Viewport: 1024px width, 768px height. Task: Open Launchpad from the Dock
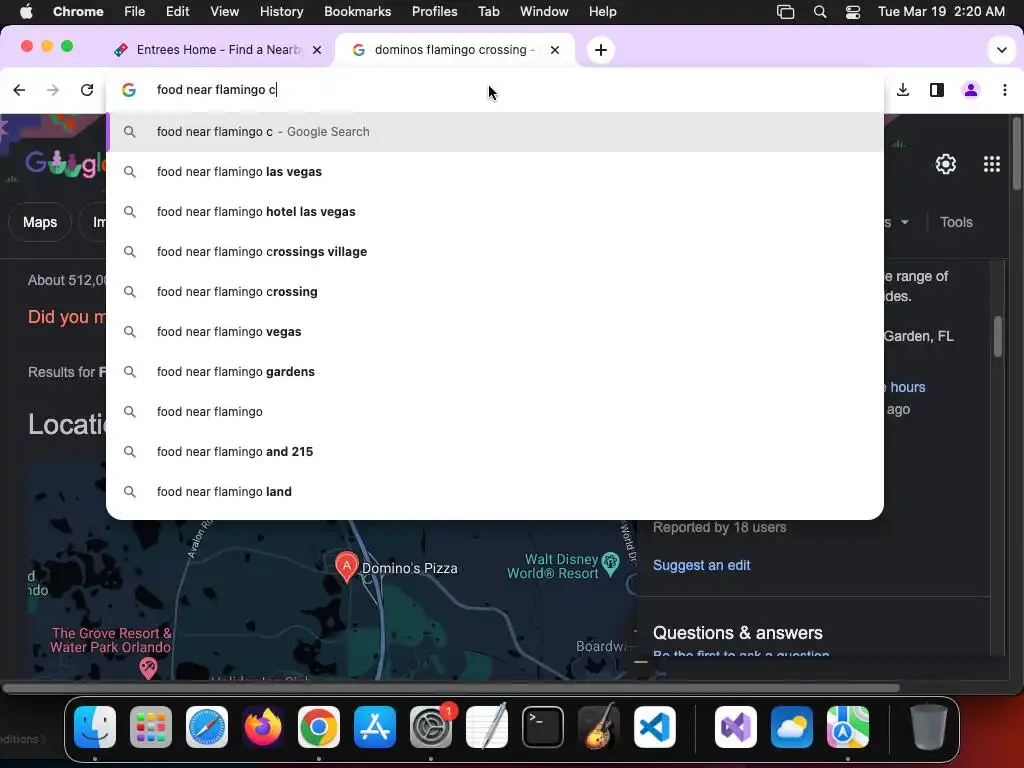151,727
